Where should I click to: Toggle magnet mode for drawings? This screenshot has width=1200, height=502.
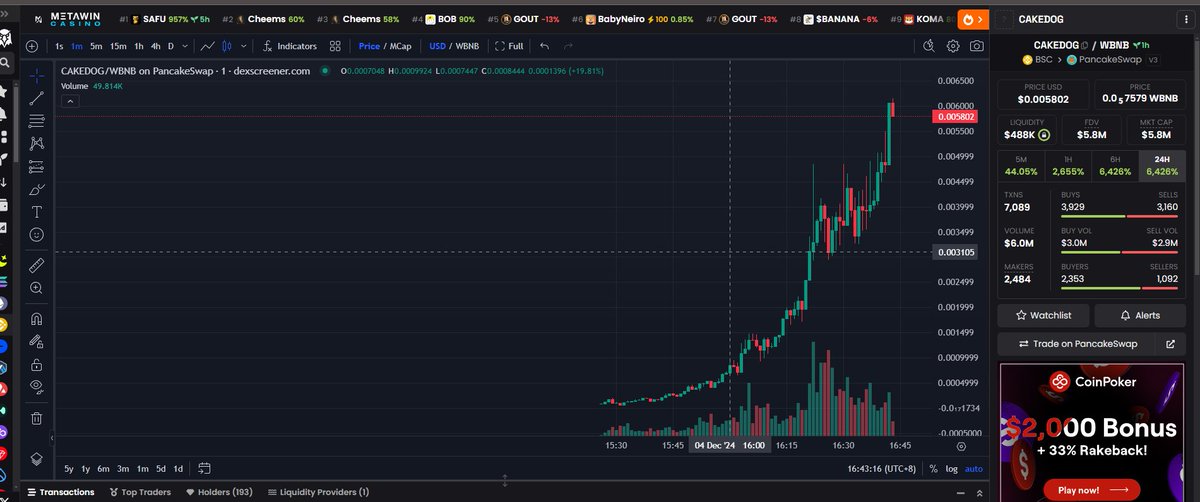pos(37,319)
